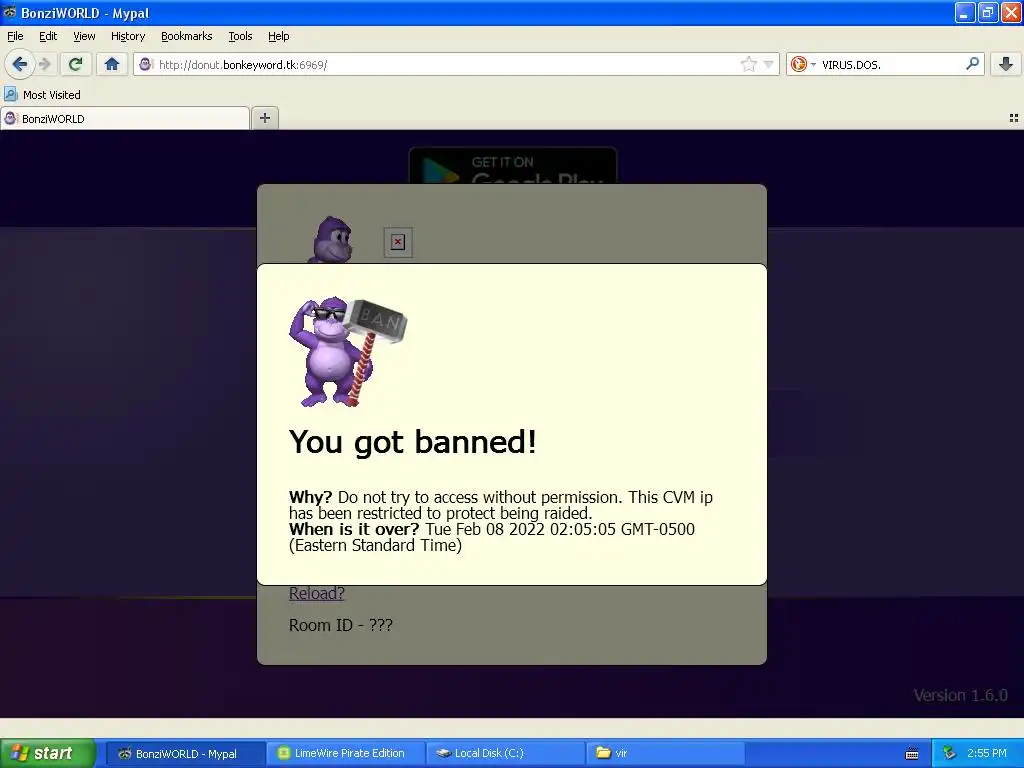Viewport: 1024px width, 768px height.
Task: Close the Mypal browser window
Action: pyautogui.click(x=1011, y=12)
